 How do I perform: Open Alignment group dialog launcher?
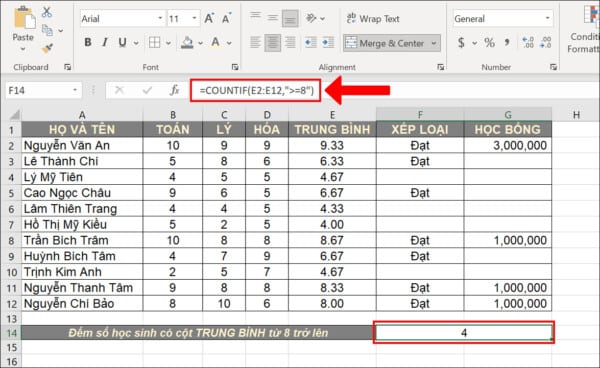click(441, 67)
